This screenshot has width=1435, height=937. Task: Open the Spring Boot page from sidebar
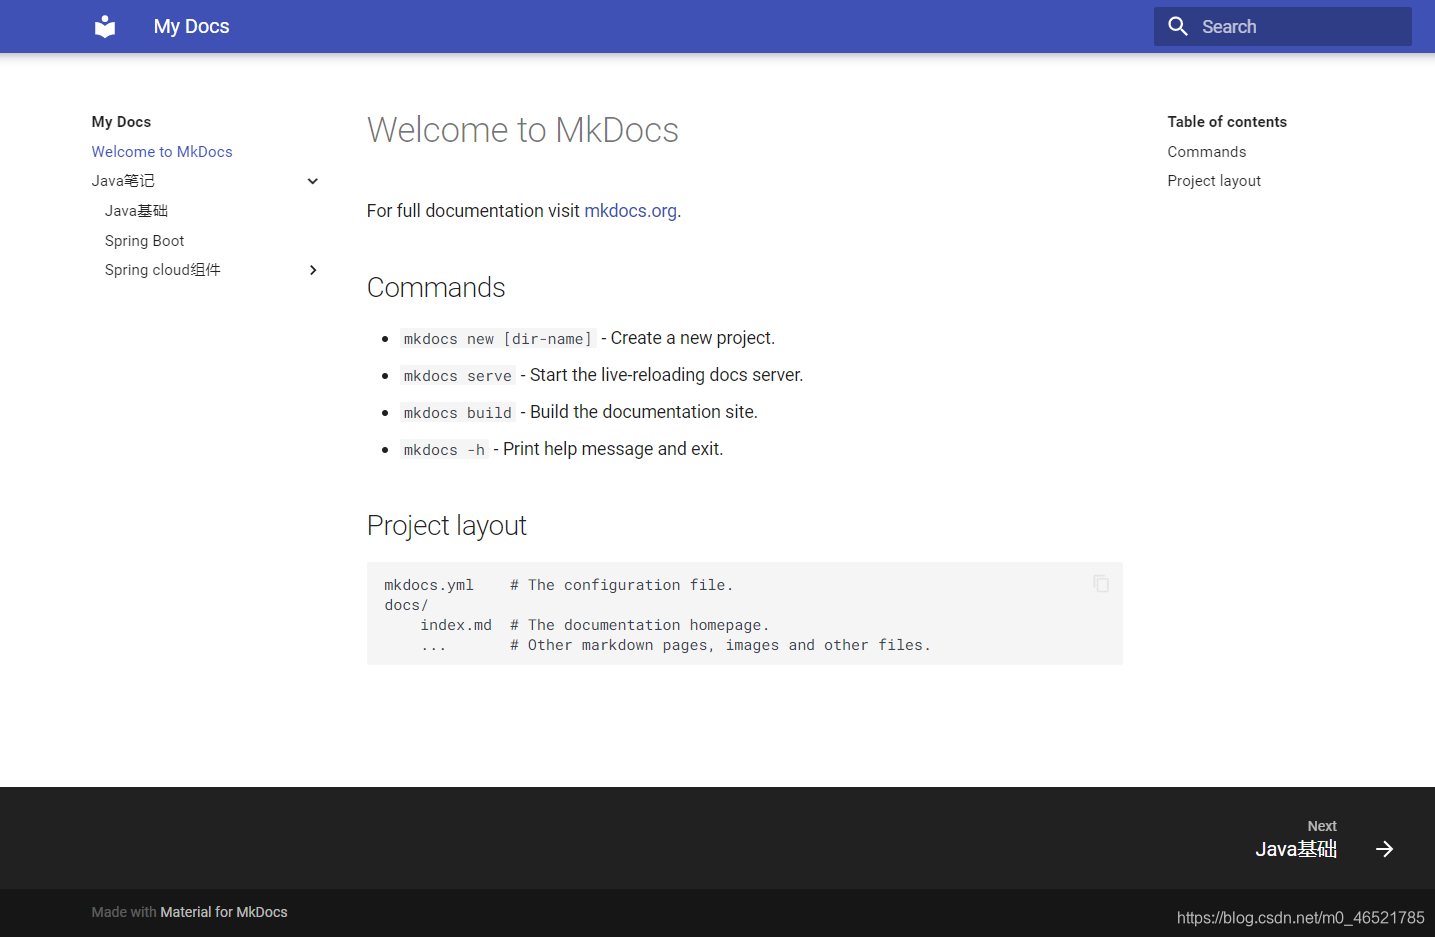point(144,241)
